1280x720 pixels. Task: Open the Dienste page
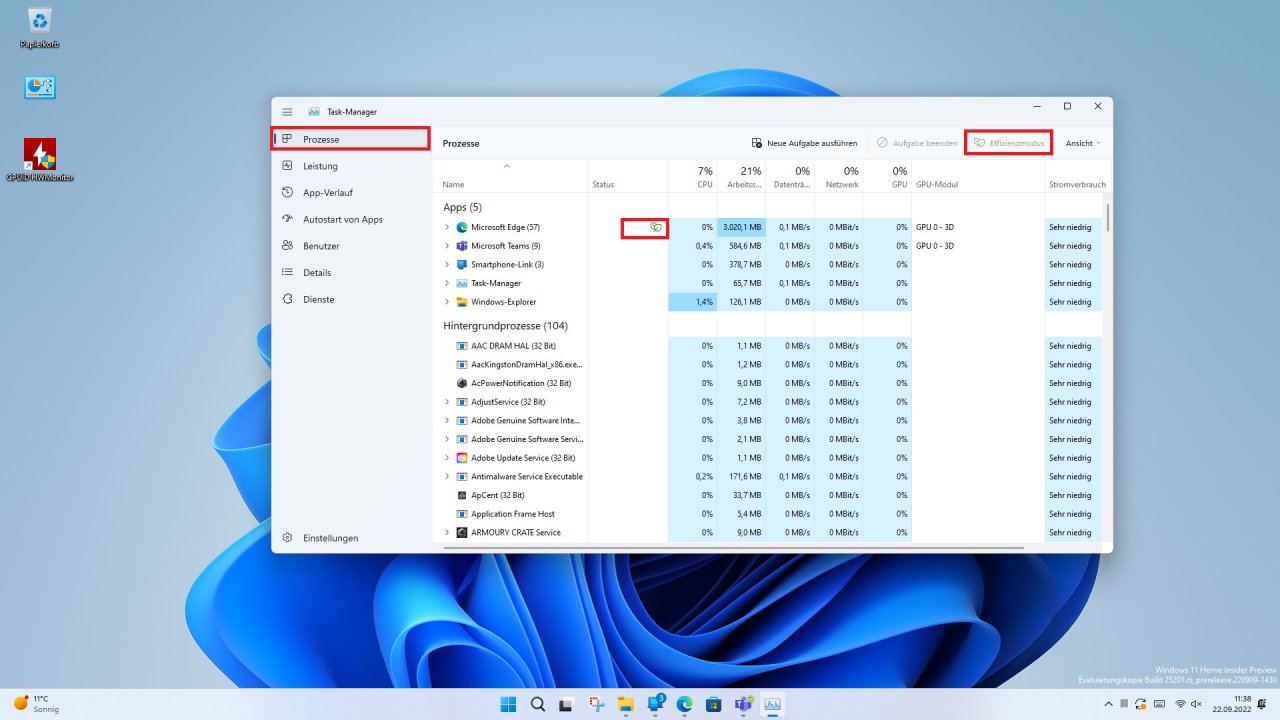point(351,299)
